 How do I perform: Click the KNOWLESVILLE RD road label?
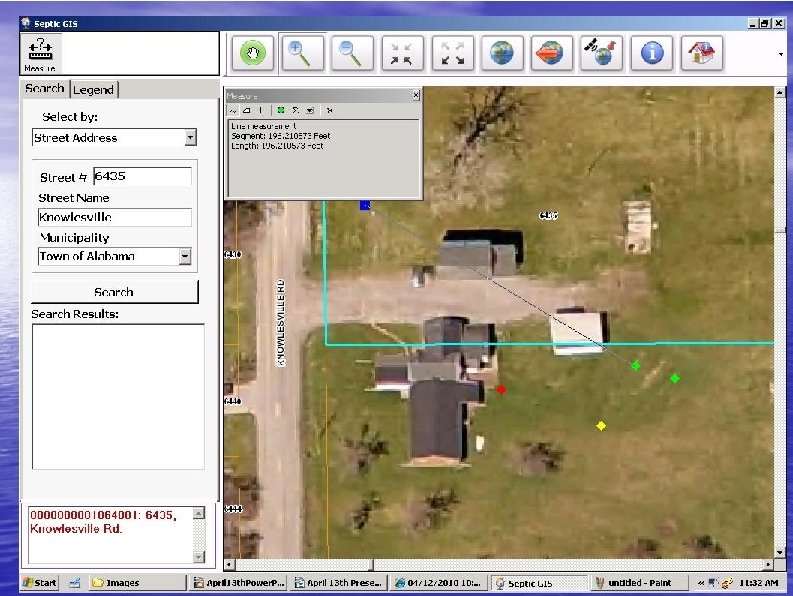coord(281,323)
